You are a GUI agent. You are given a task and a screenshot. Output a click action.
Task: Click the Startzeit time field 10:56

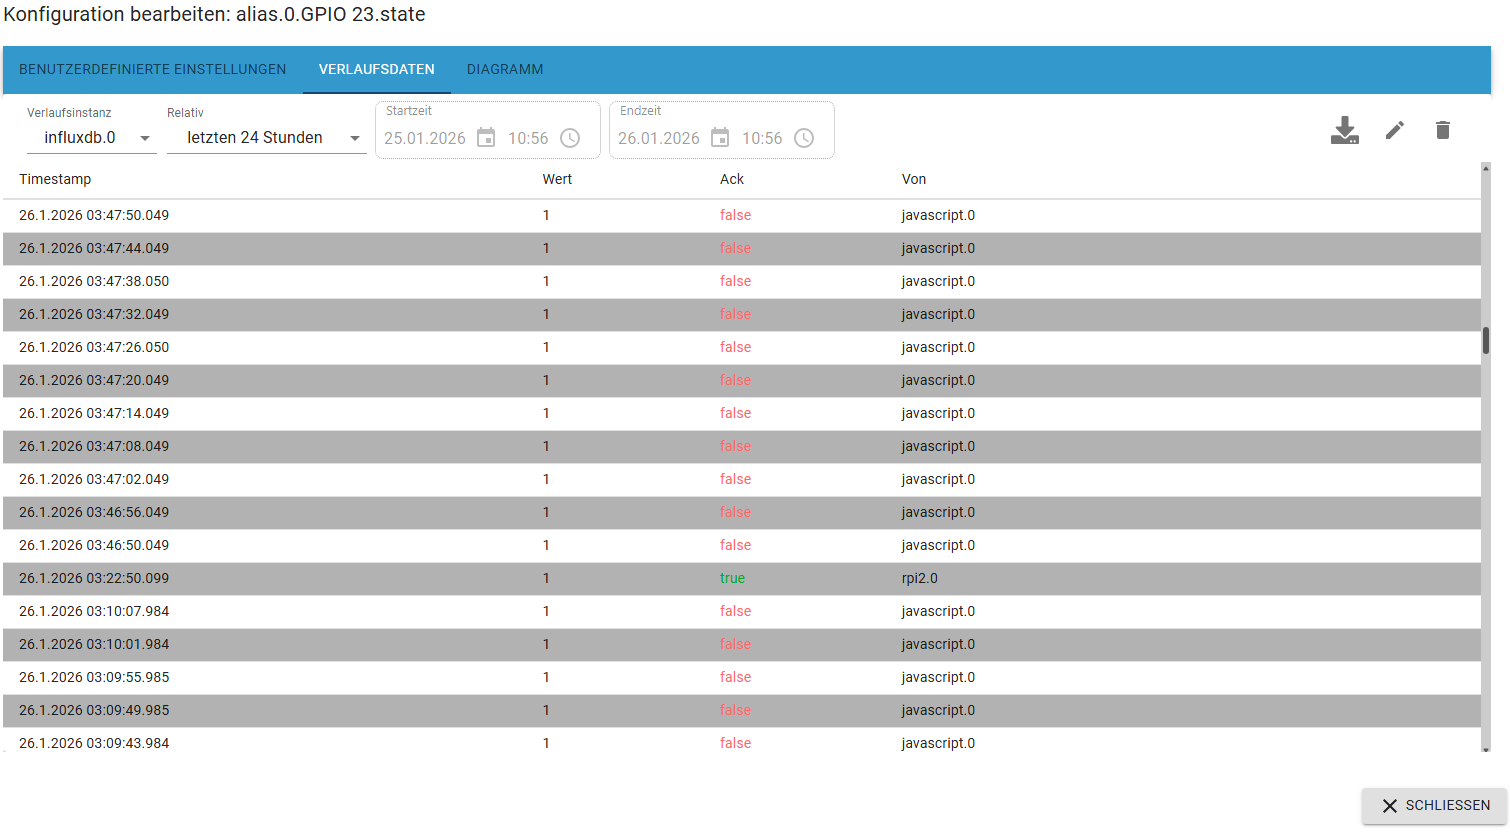coord(528,138)
